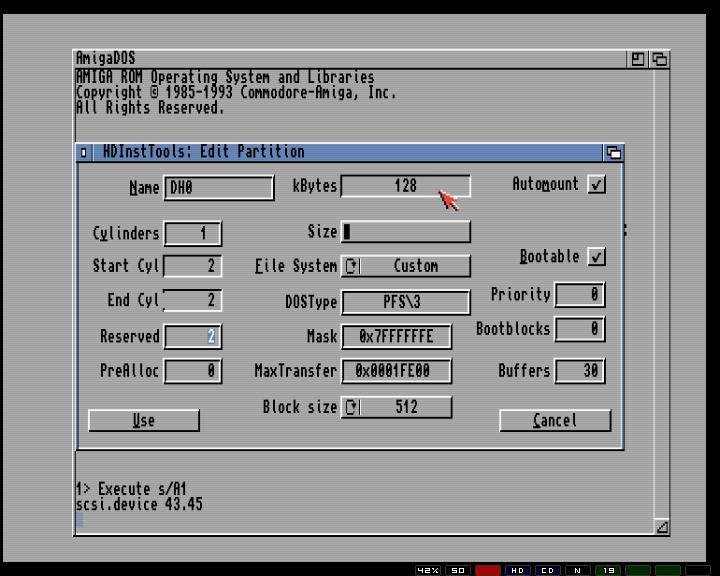
Task: Click the Use button
Action: [x=144, y=420]
